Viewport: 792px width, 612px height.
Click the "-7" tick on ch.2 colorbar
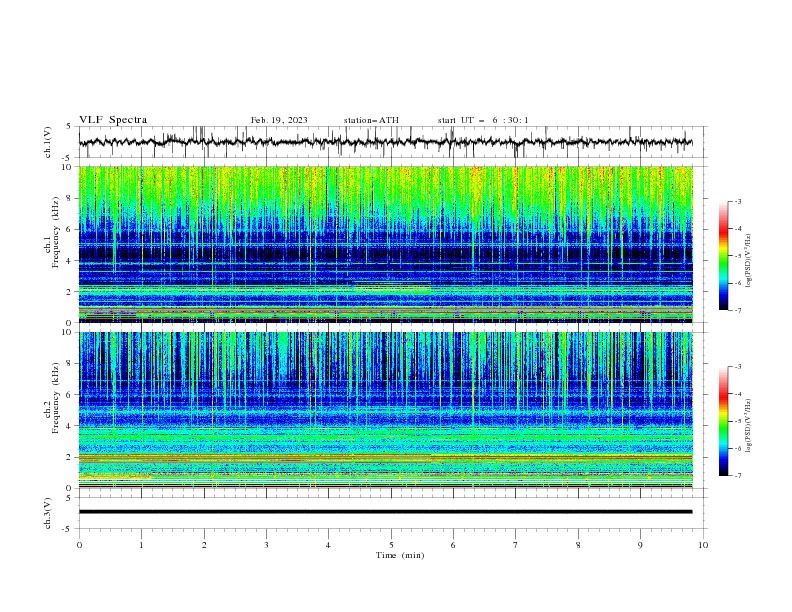pyautogui.click(x=738, y=476)
